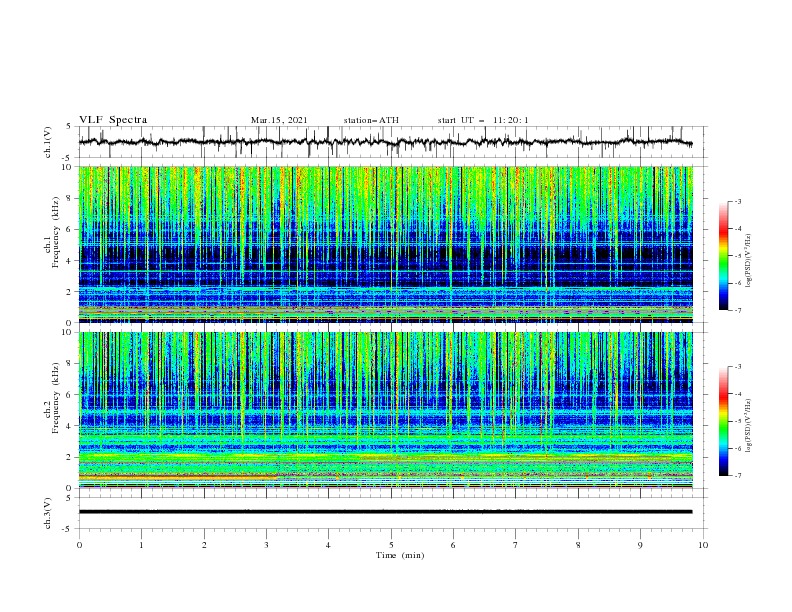This screenshot has height=612, width=792.
Task: Click the "start UT = 11:20:1" label
Action: click(483, 120)
